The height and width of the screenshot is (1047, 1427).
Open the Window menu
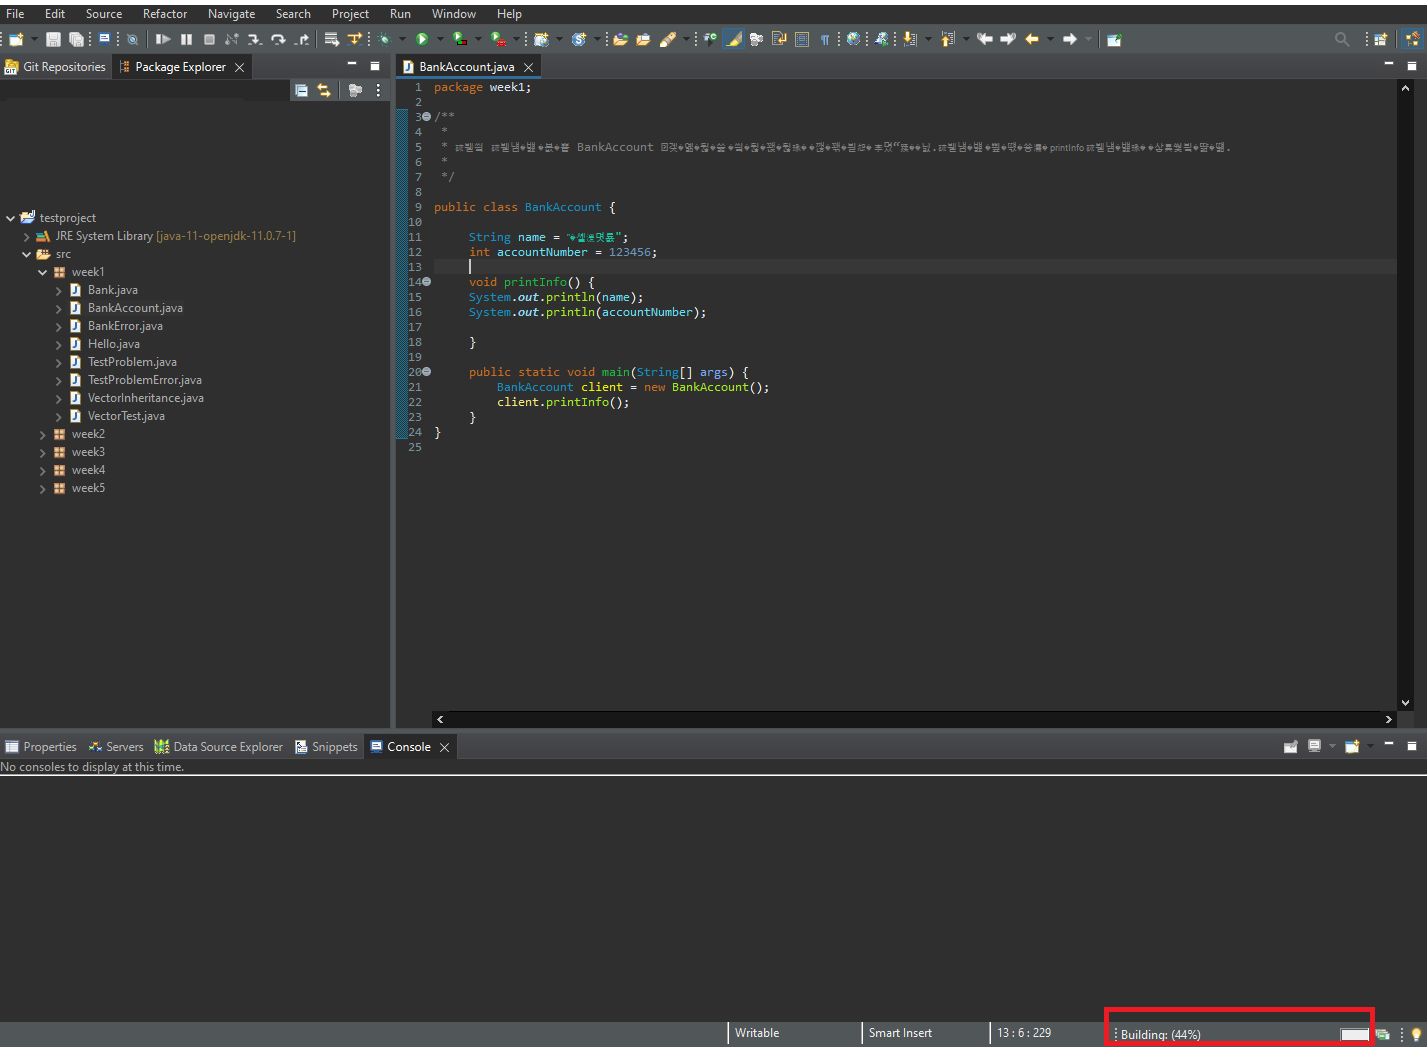pyautogui.click(x=454, y=14)
